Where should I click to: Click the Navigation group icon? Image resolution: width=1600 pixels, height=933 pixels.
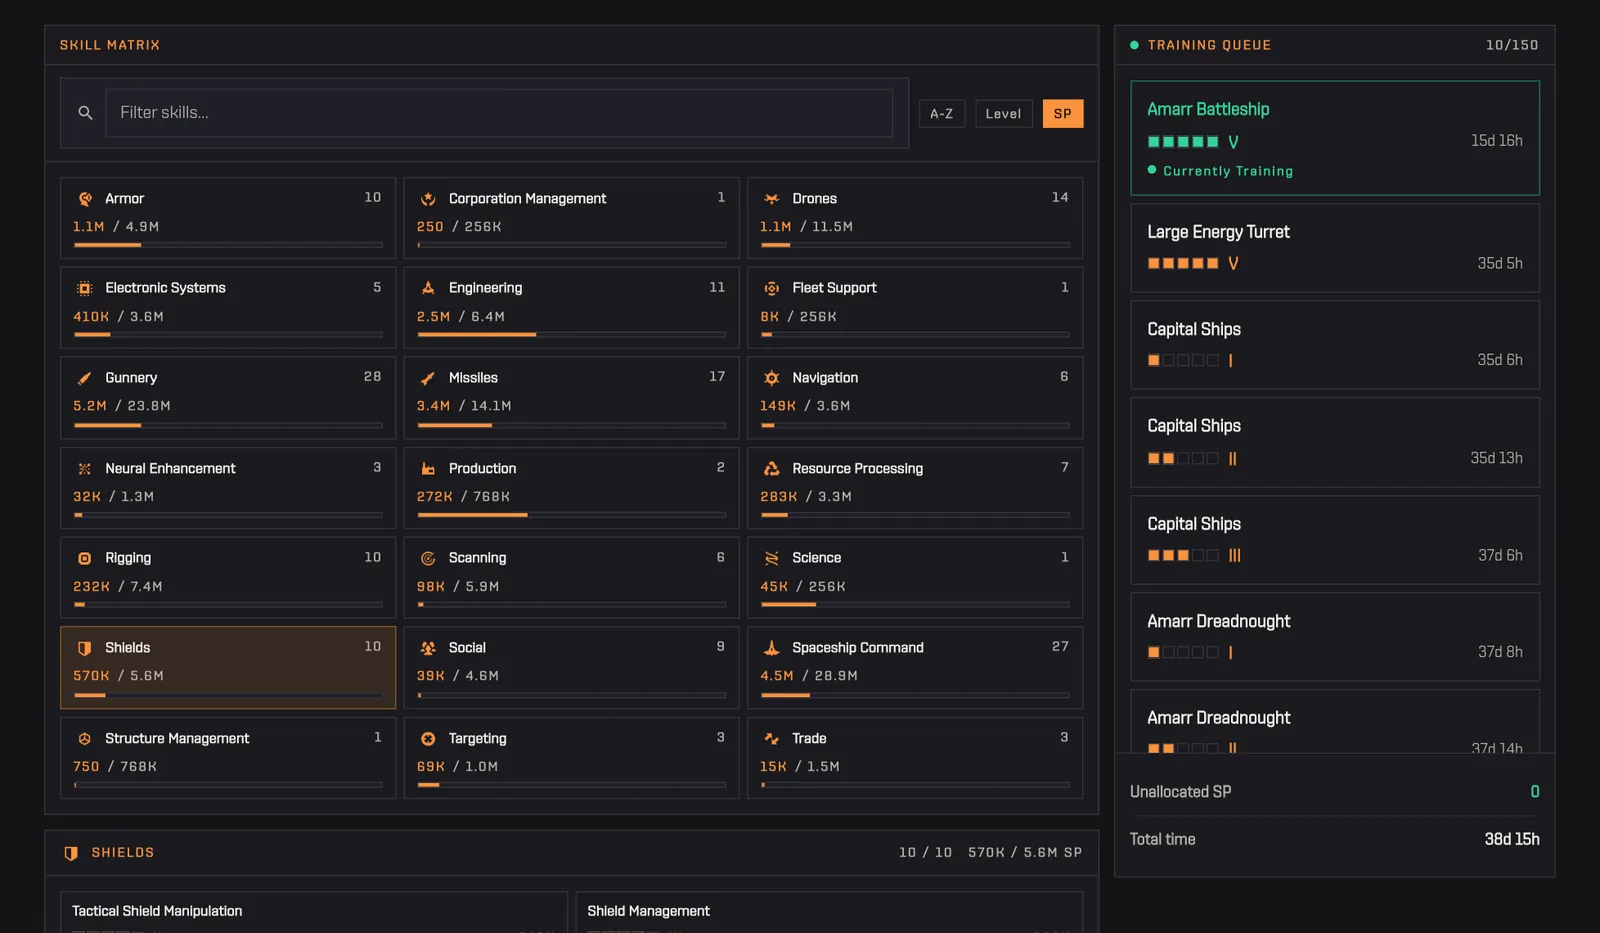[x=771, y=378]
